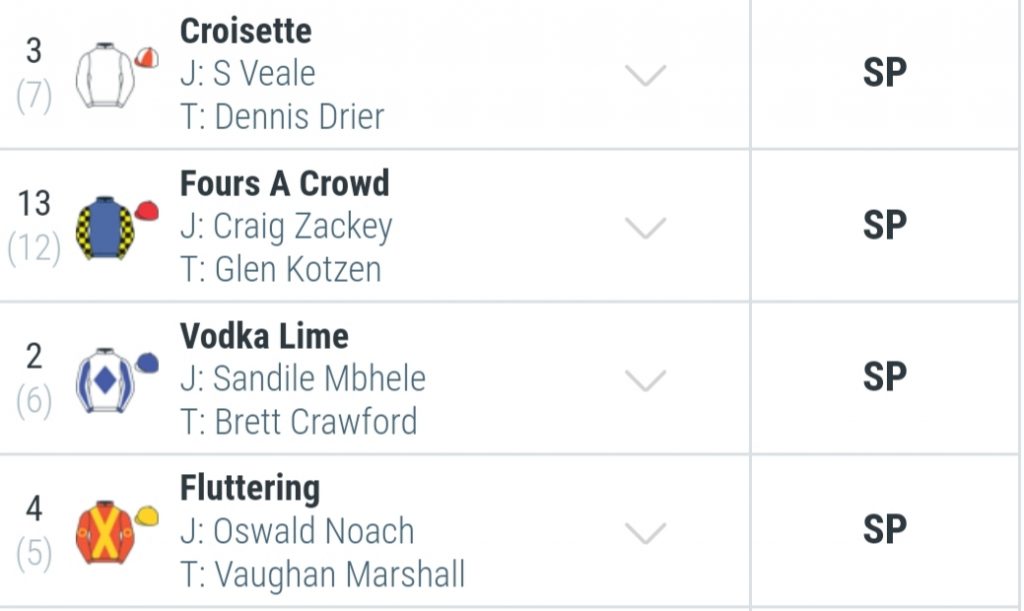Select SP odds for Croisette

884,72
